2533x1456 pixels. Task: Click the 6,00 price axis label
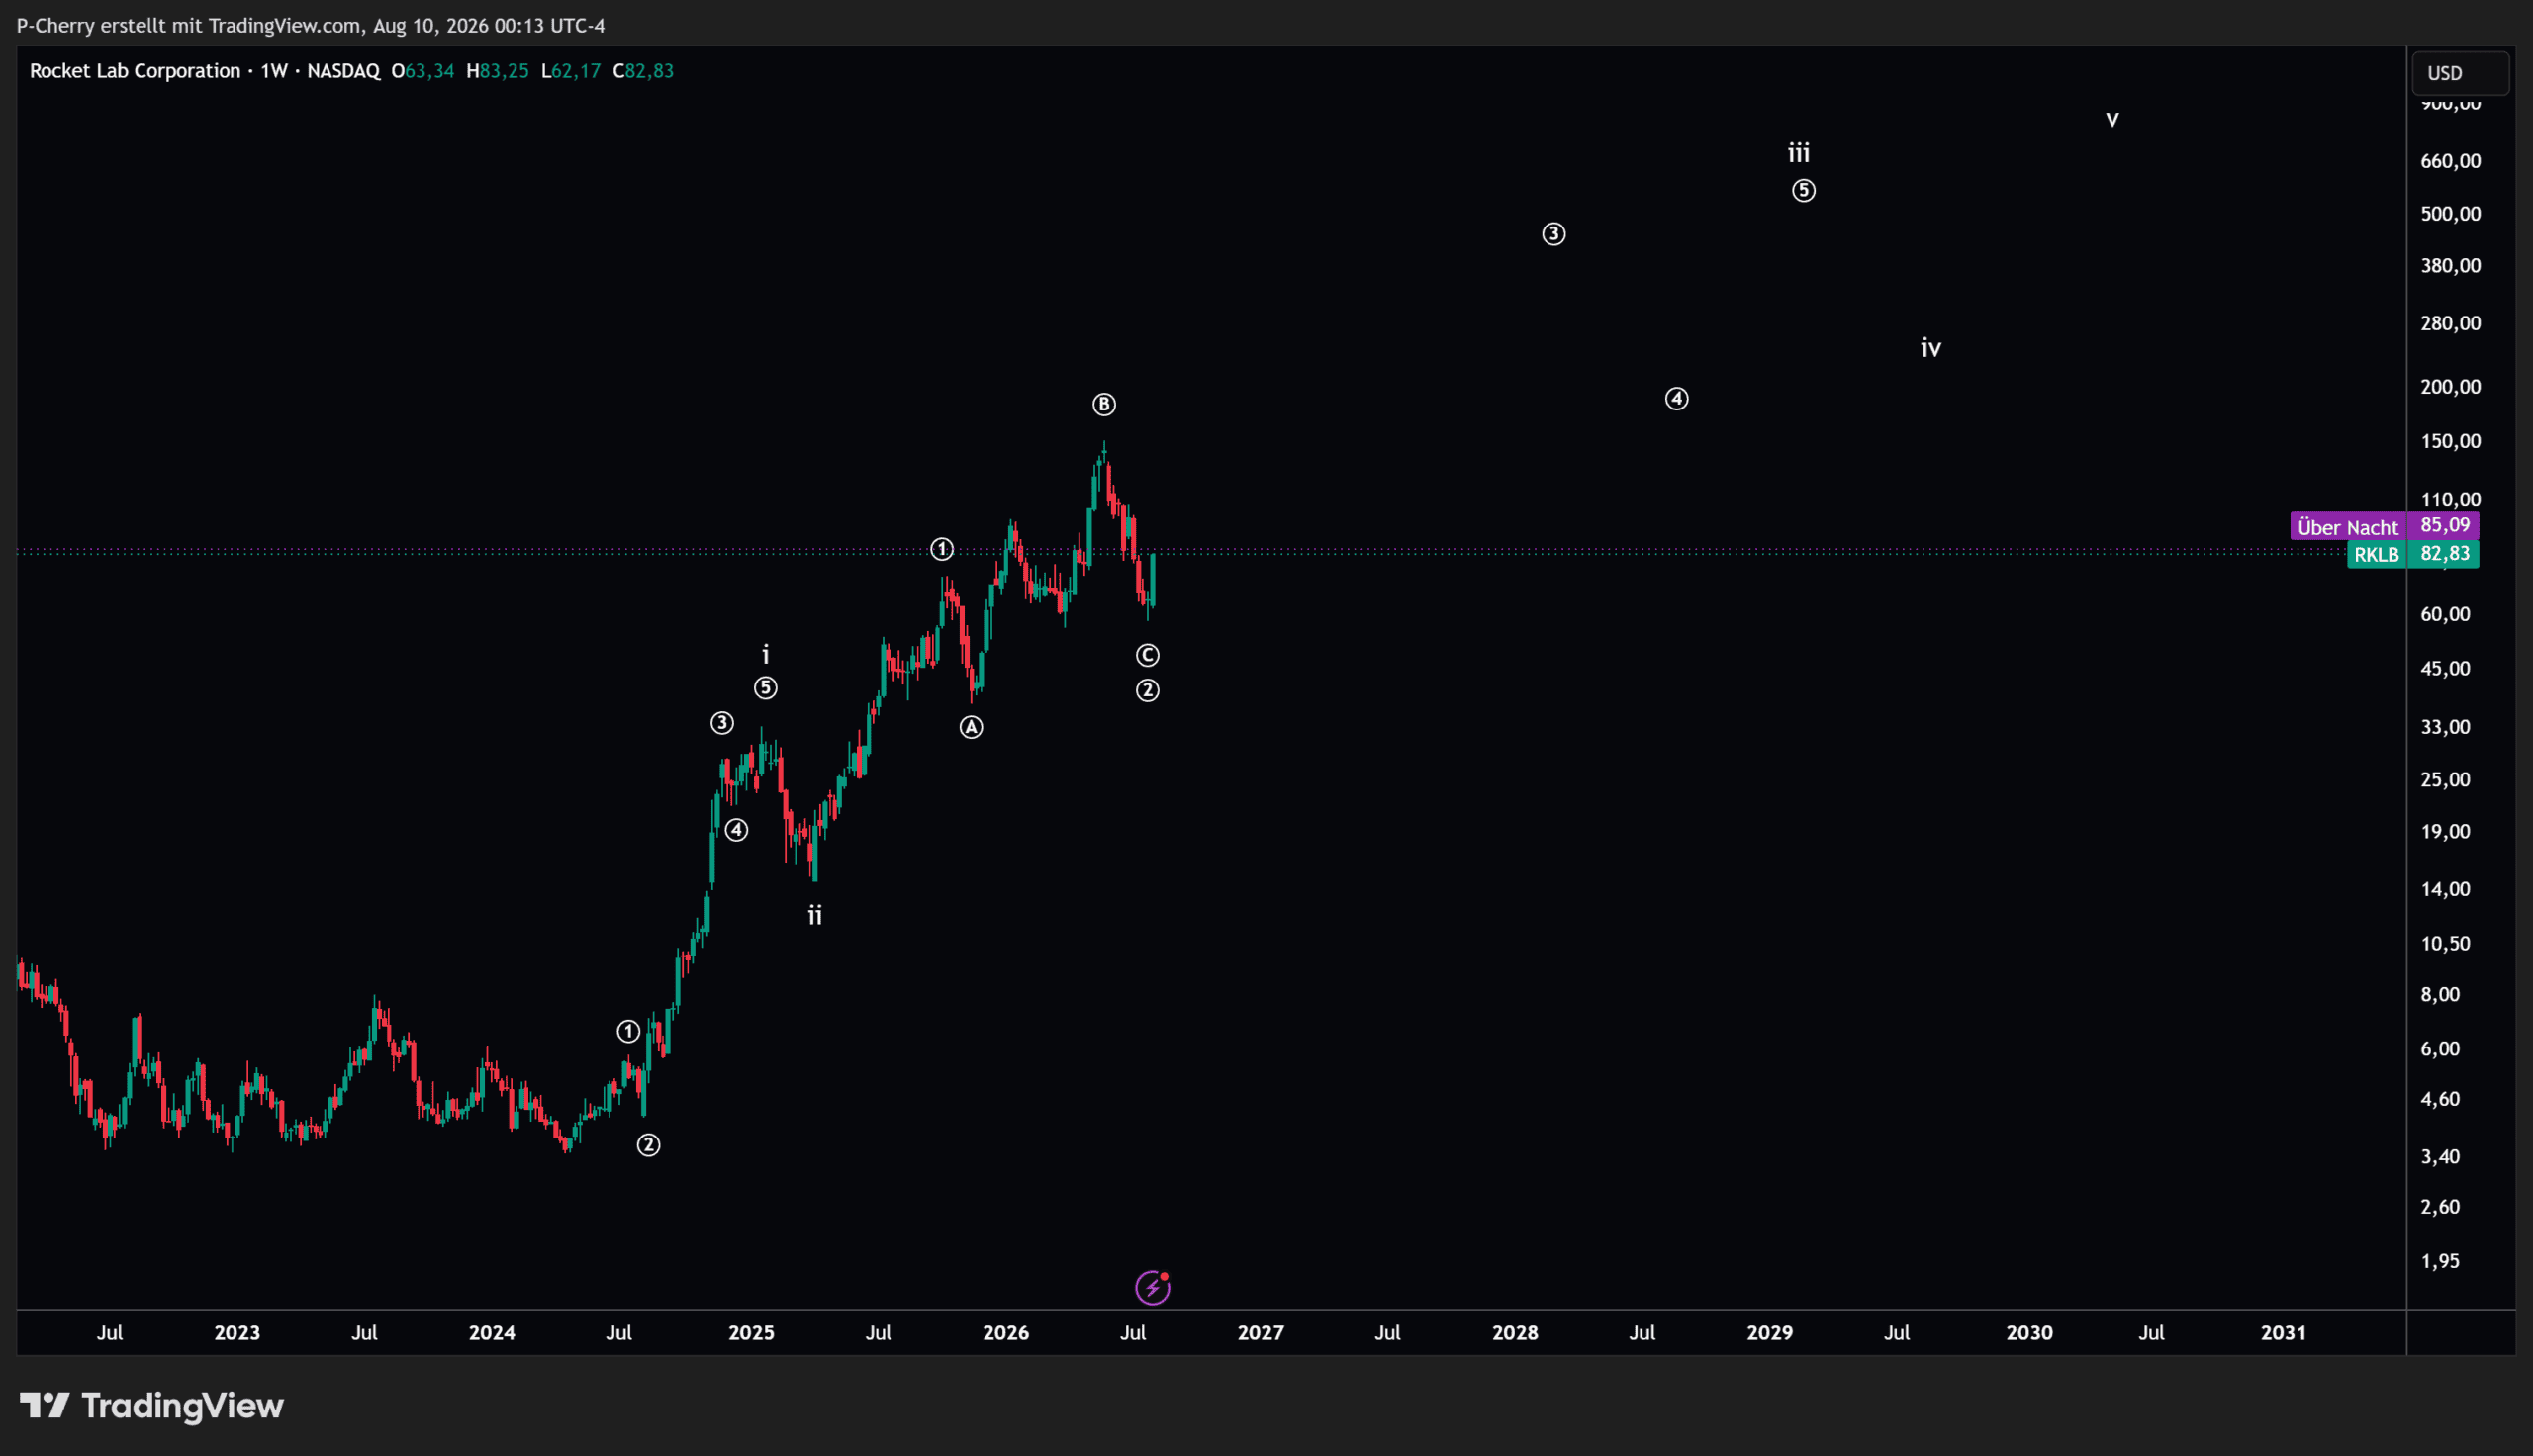(x=2440, y=1048)
